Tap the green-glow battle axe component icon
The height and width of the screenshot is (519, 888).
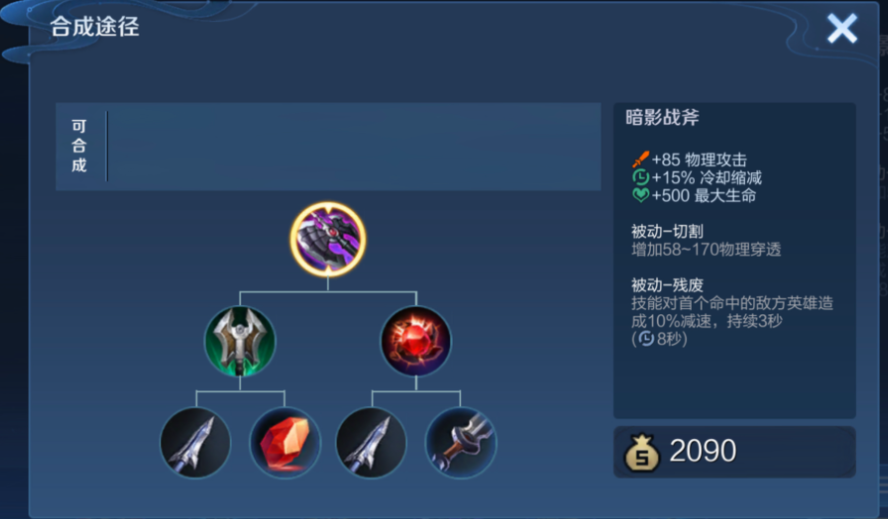(240, 341)
